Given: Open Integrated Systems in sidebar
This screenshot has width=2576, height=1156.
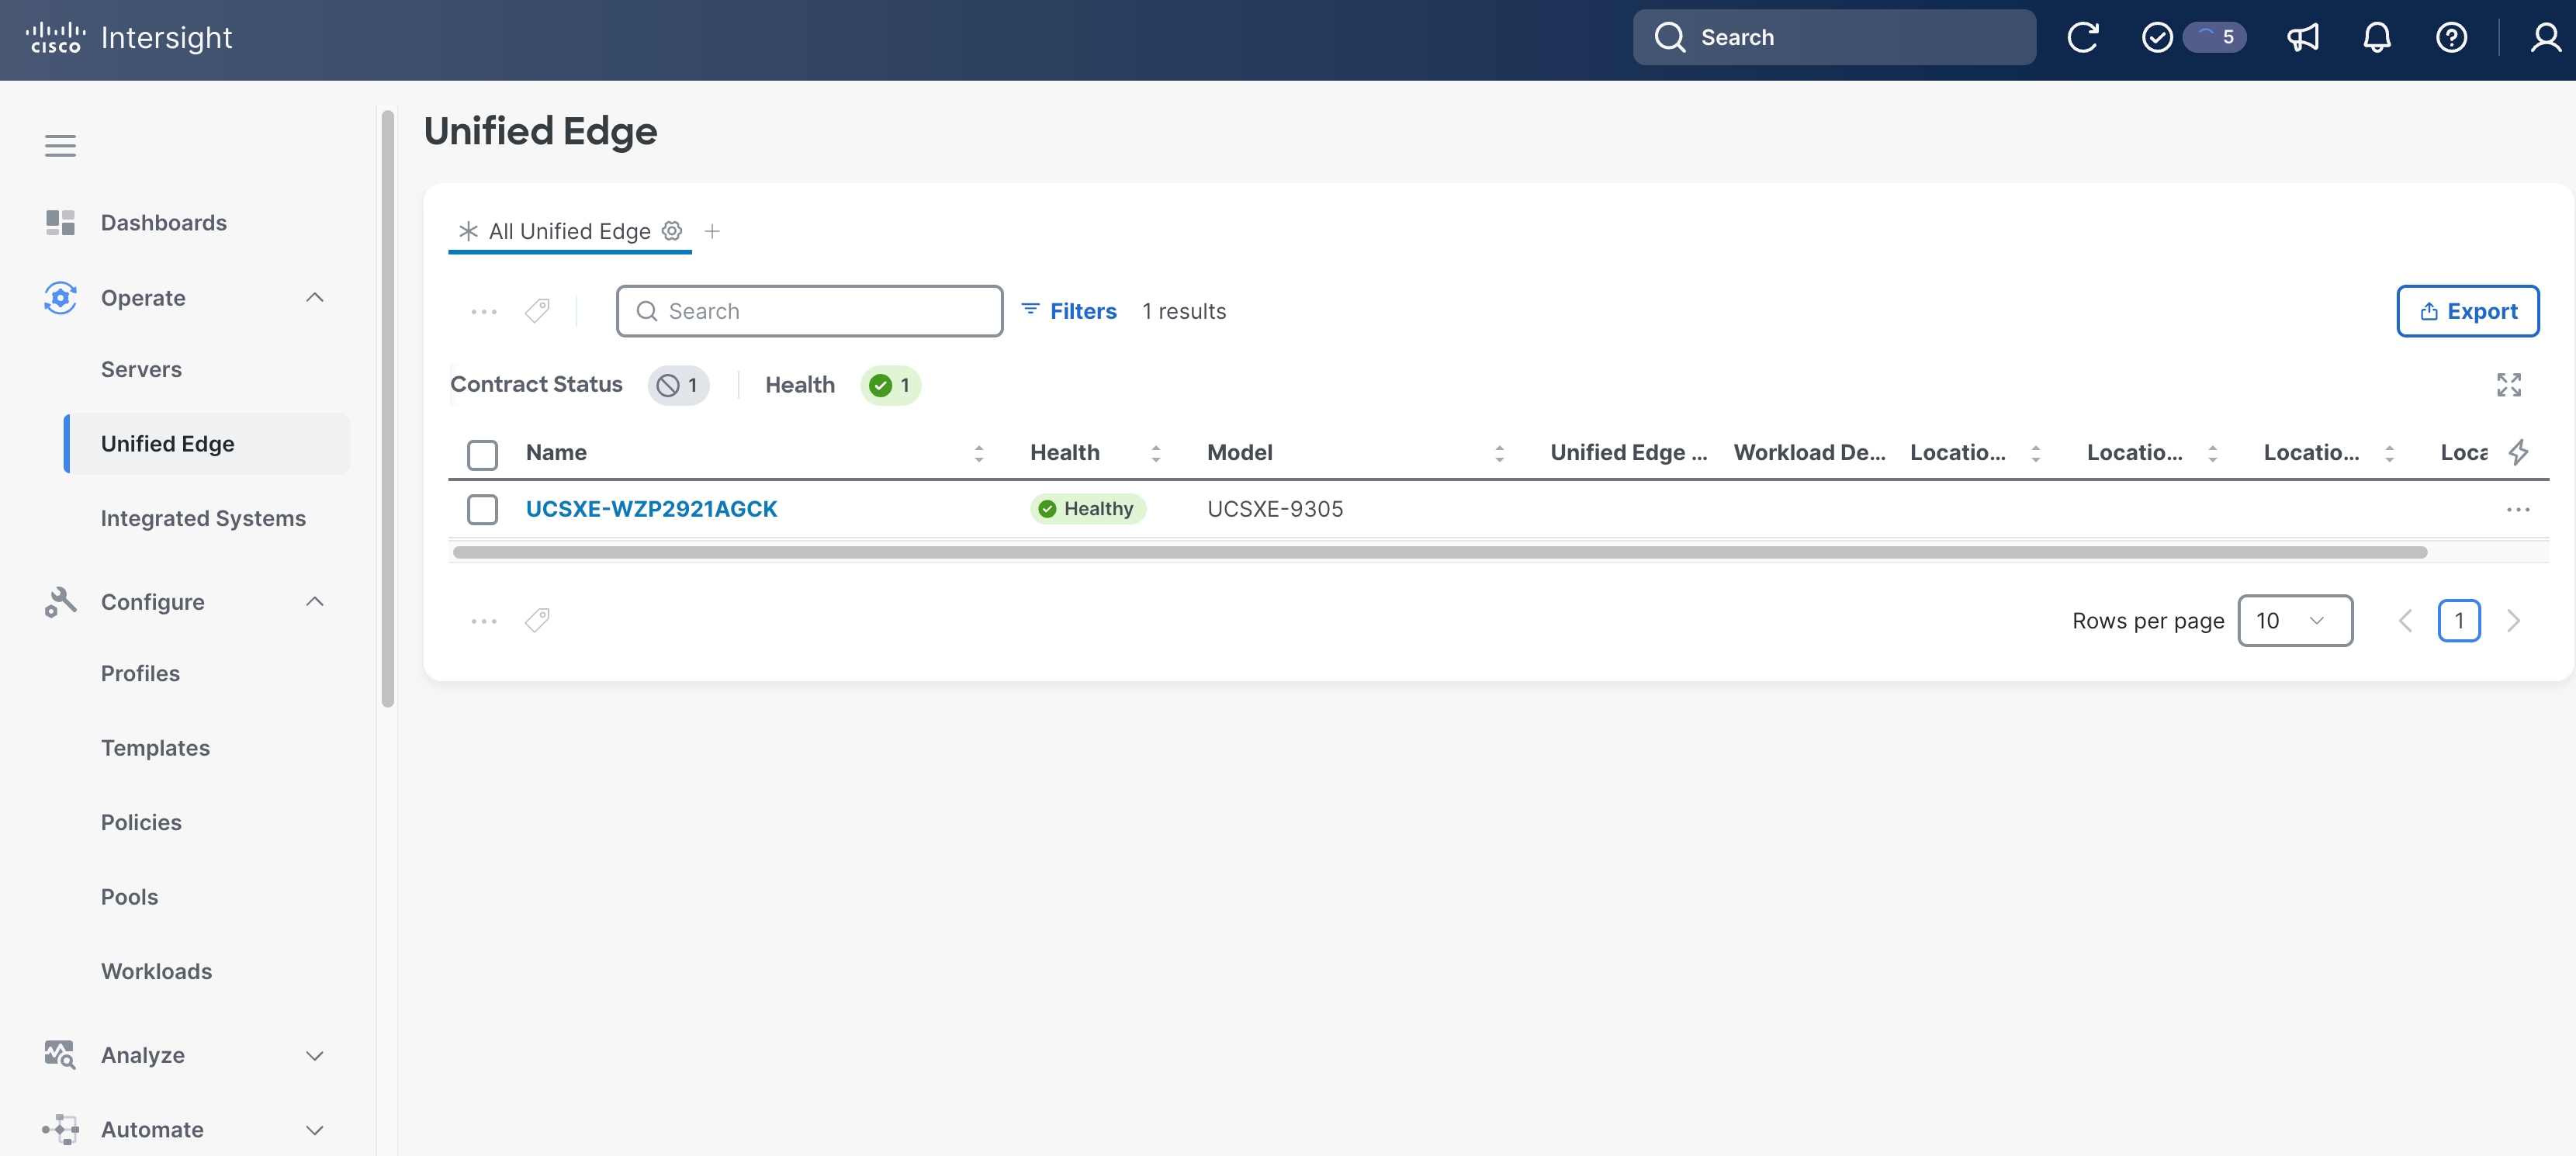Looking at the screenshot, I should (x=203, y=519).
